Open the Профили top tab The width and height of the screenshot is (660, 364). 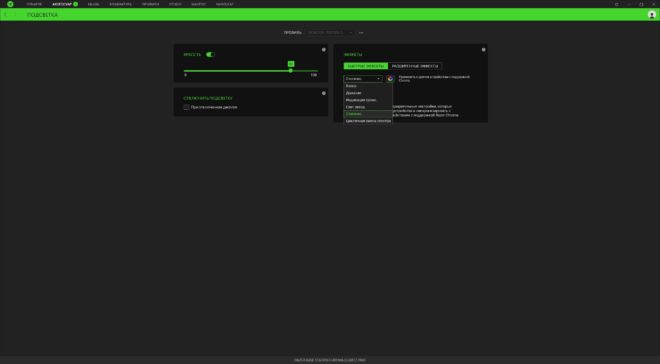click(x=150, y=4)
